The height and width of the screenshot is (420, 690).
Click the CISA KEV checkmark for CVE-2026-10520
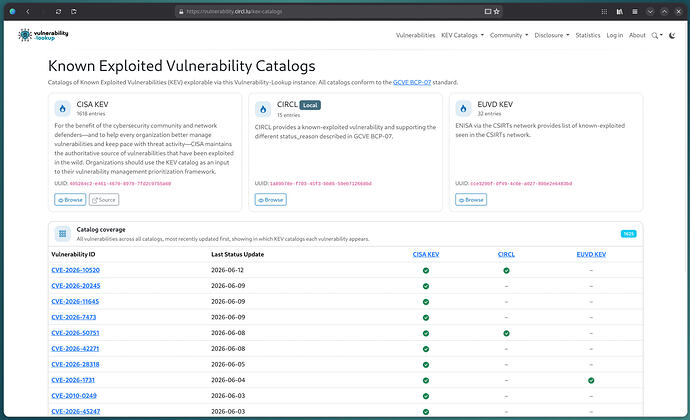(x=426, y=270)
